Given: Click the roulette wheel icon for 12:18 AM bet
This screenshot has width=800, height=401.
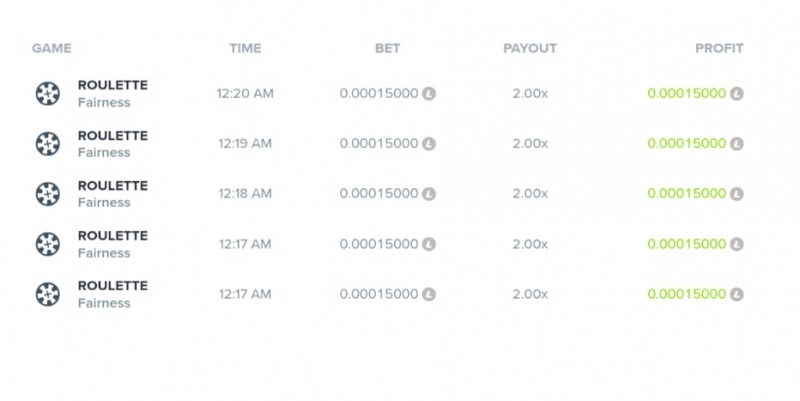Looking at the screenshot, I should click(47, 194).
